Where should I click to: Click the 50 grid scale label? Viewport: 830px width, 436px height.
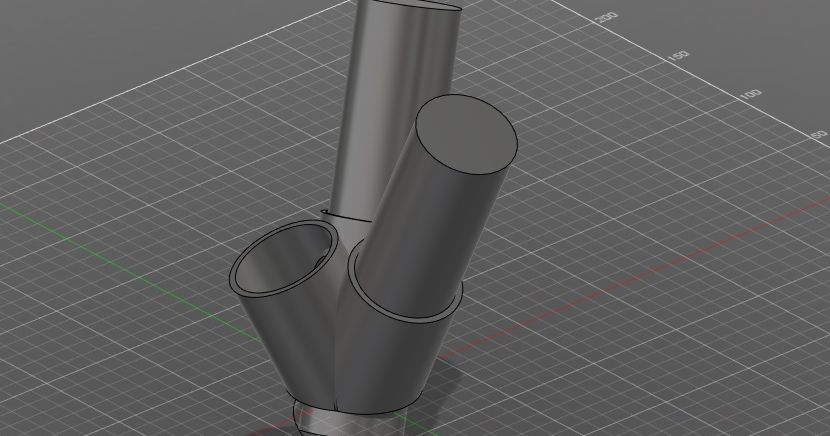(819, 135)
